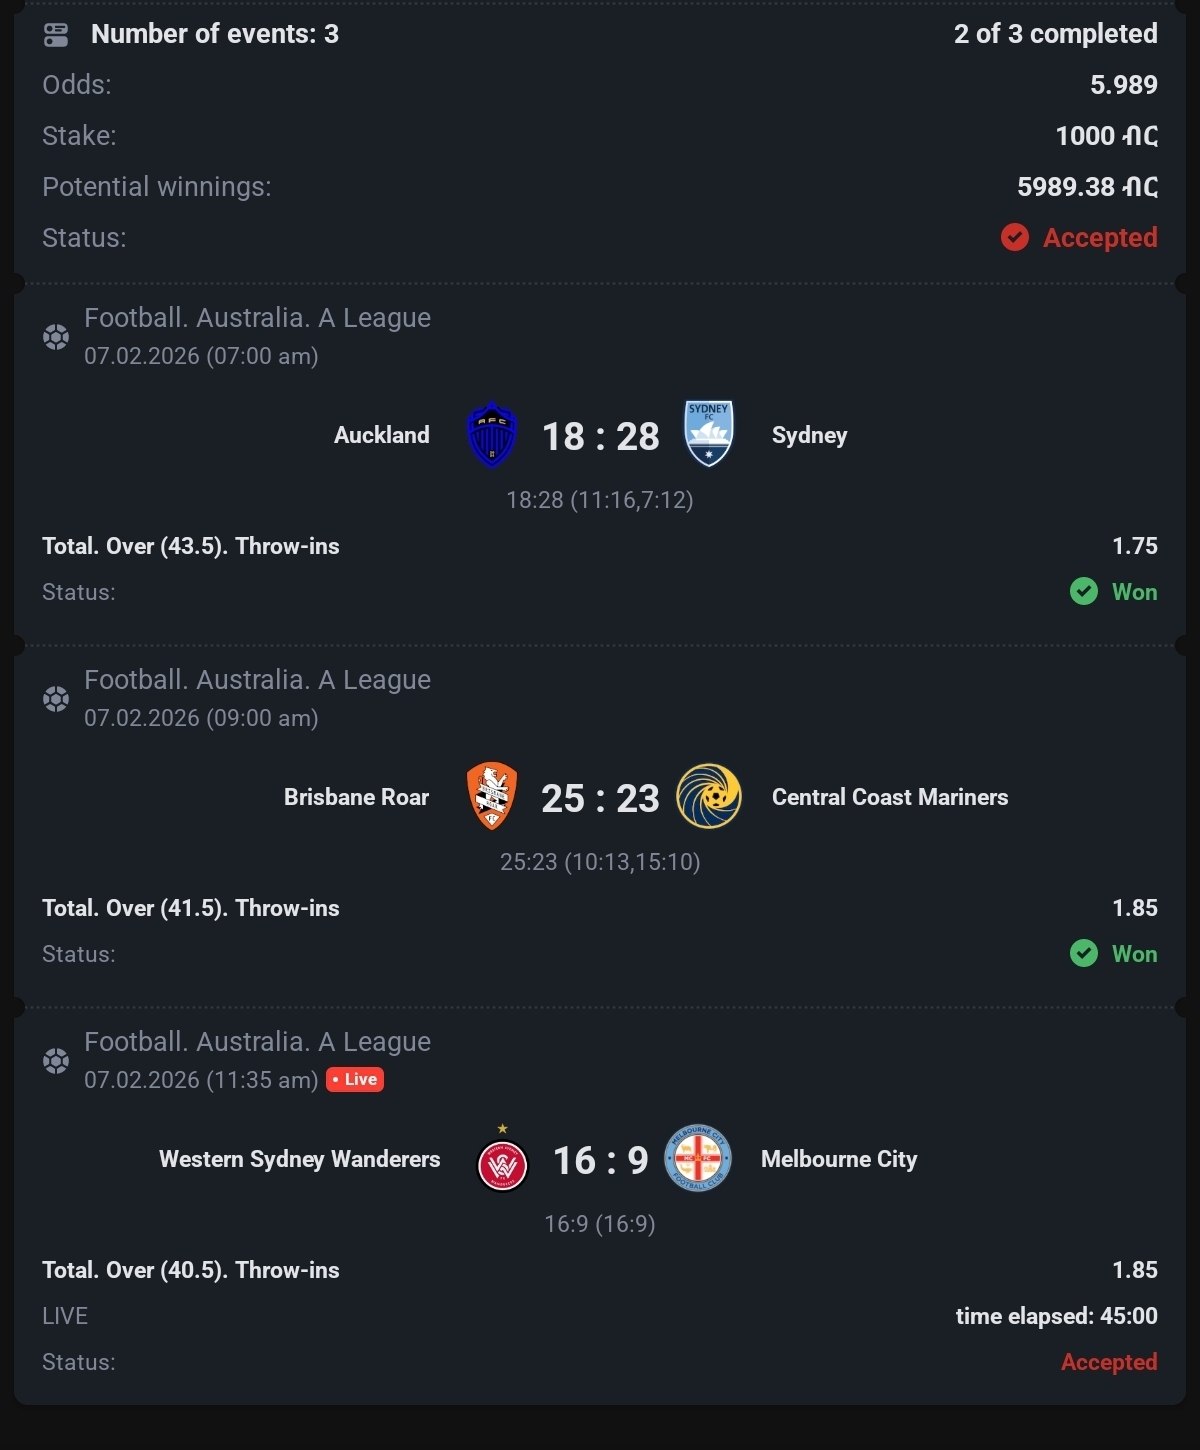Click the red Accepted check icon
The height and width of the screenshot is (1450, 1200).
coord(1015,238)
